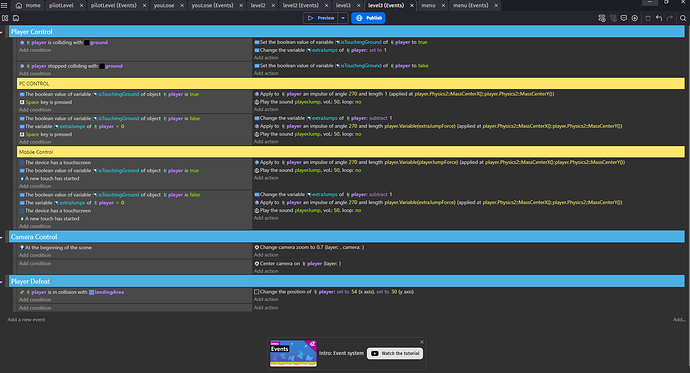The height and width of the screenshot is (373, 690).
Task: Select the Mobile Control comment bar
Action: point(351,152)
